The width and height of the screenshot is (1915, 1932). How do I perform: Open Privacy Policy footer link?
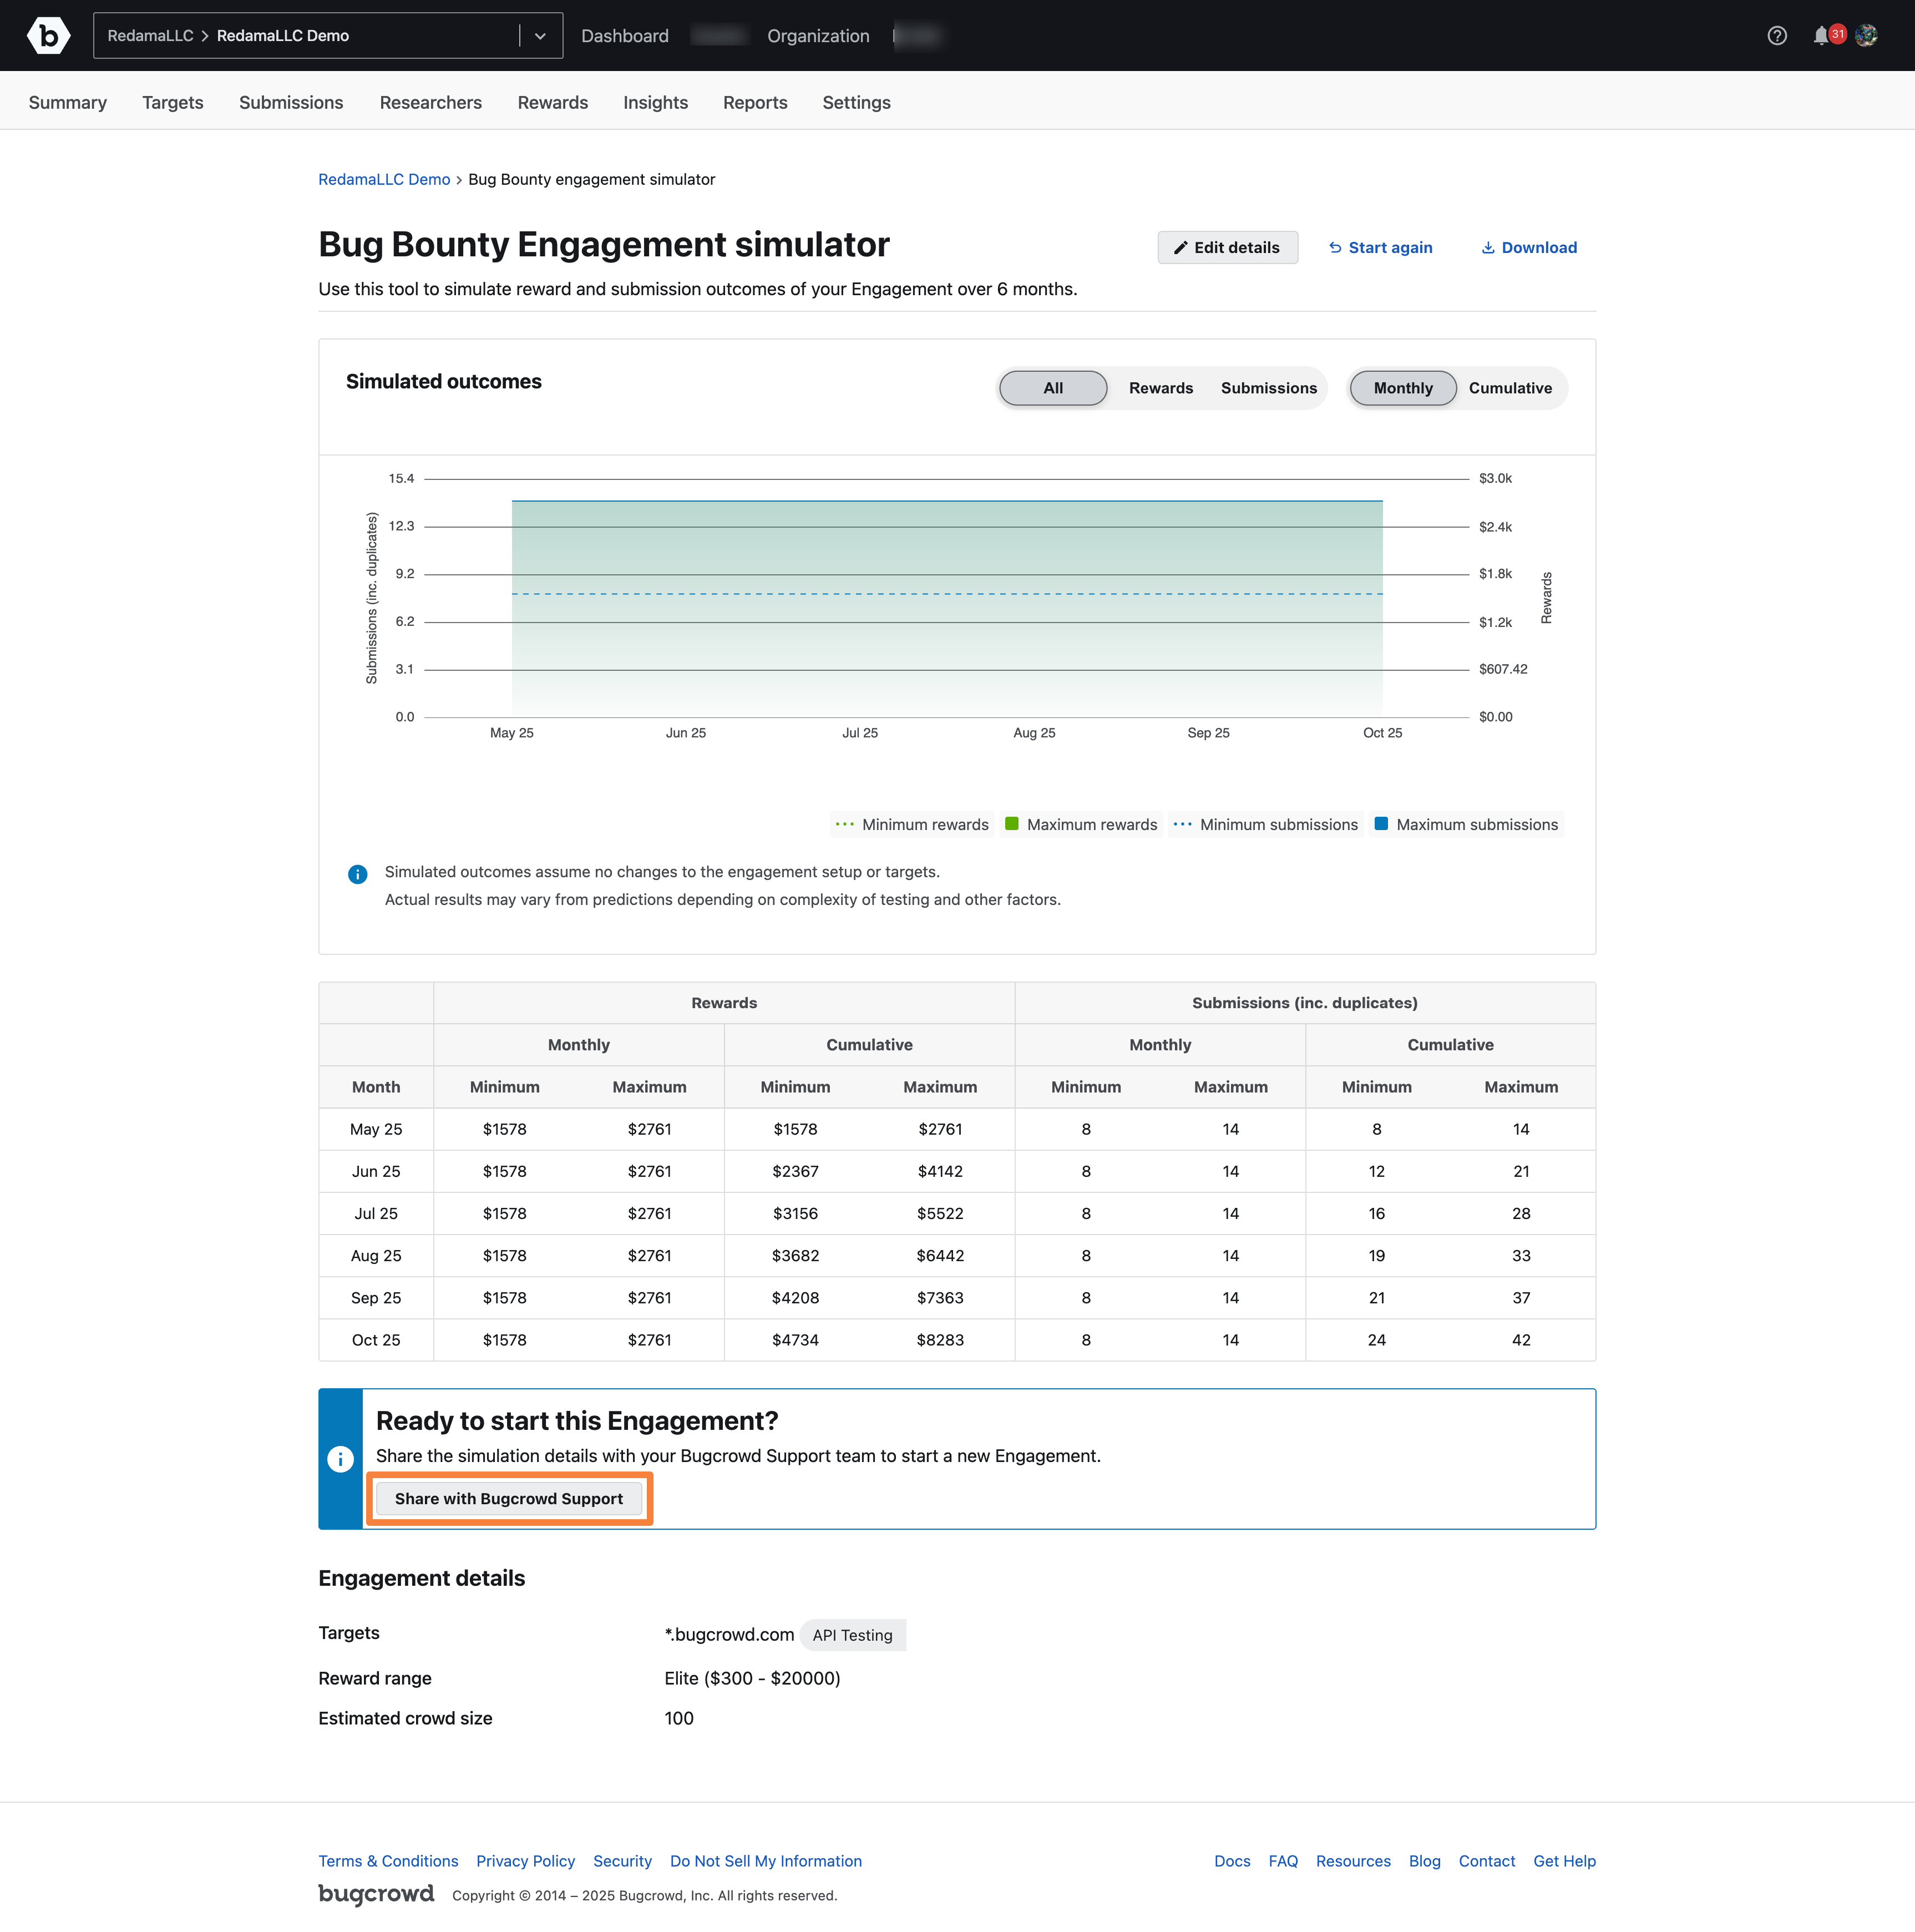click(526, 1862)
